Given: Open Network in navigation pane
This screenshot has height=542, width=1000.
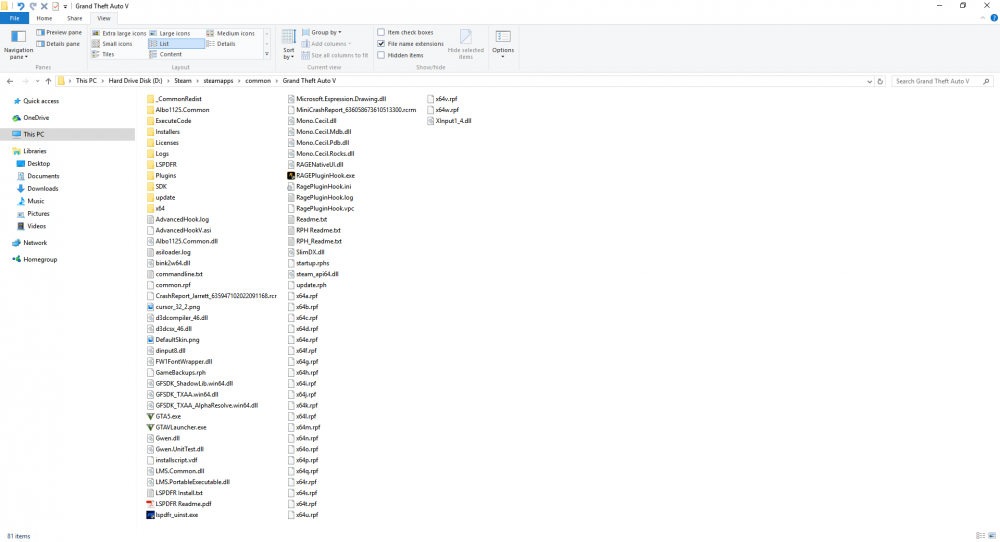Looking at the screenshot, I should click(35, 242).
